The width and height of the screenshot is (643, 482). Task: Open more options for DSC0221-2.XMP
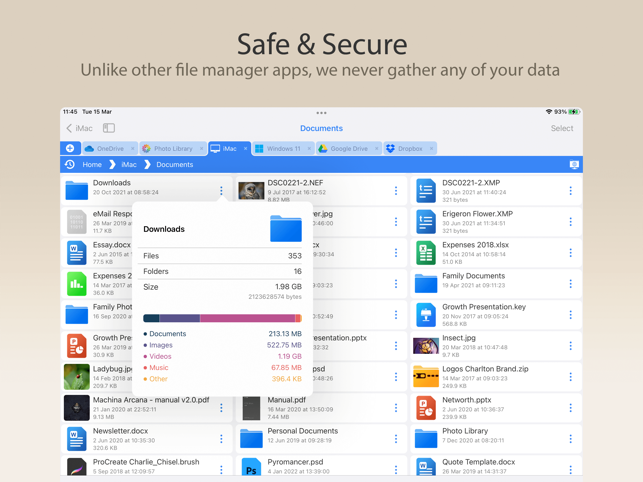click(570, 190)
